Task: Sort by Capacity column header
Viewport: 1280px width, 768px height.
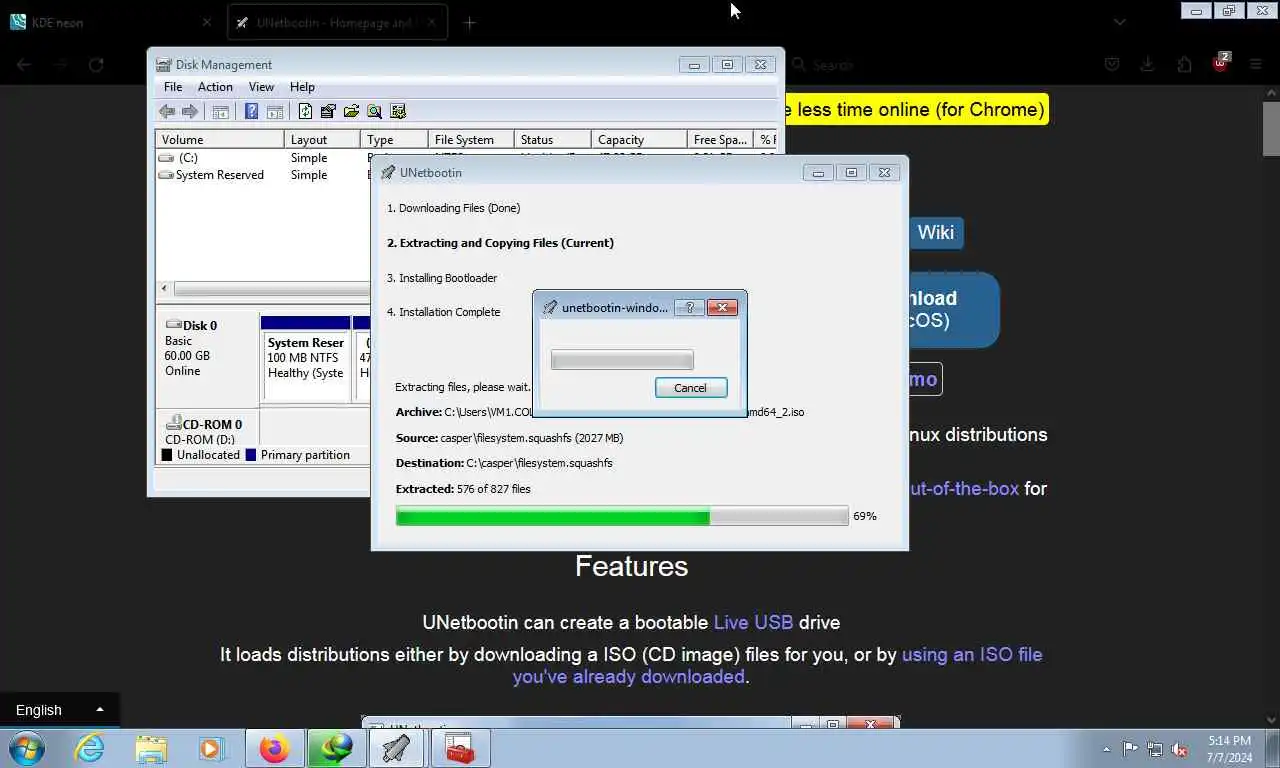Action: click(x=639, y=140)
